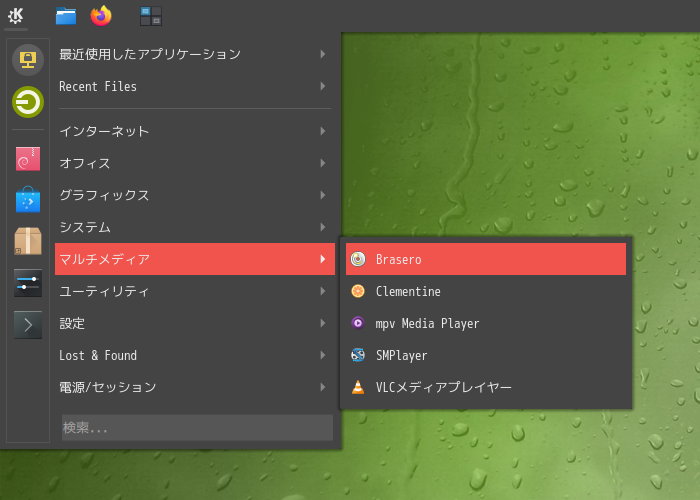Expand the グラフィックス submenu arrow
Image resolution: width=700 pixels, height=500 pixels.
pyautogui.click(x=323, y=195)
